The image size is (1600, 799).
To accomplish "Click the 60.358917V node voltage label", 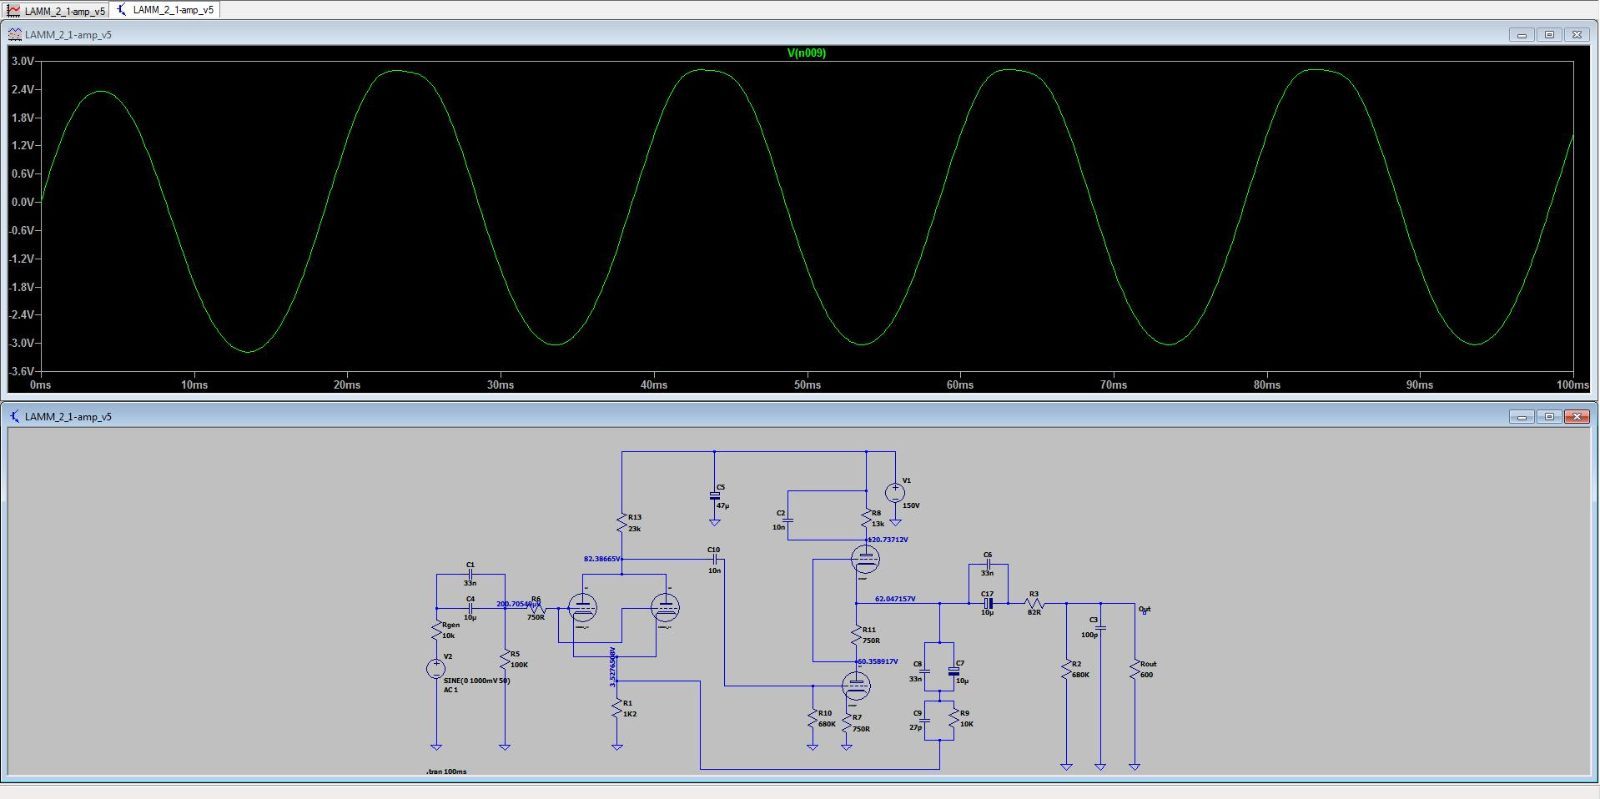I will click(878, 661).
